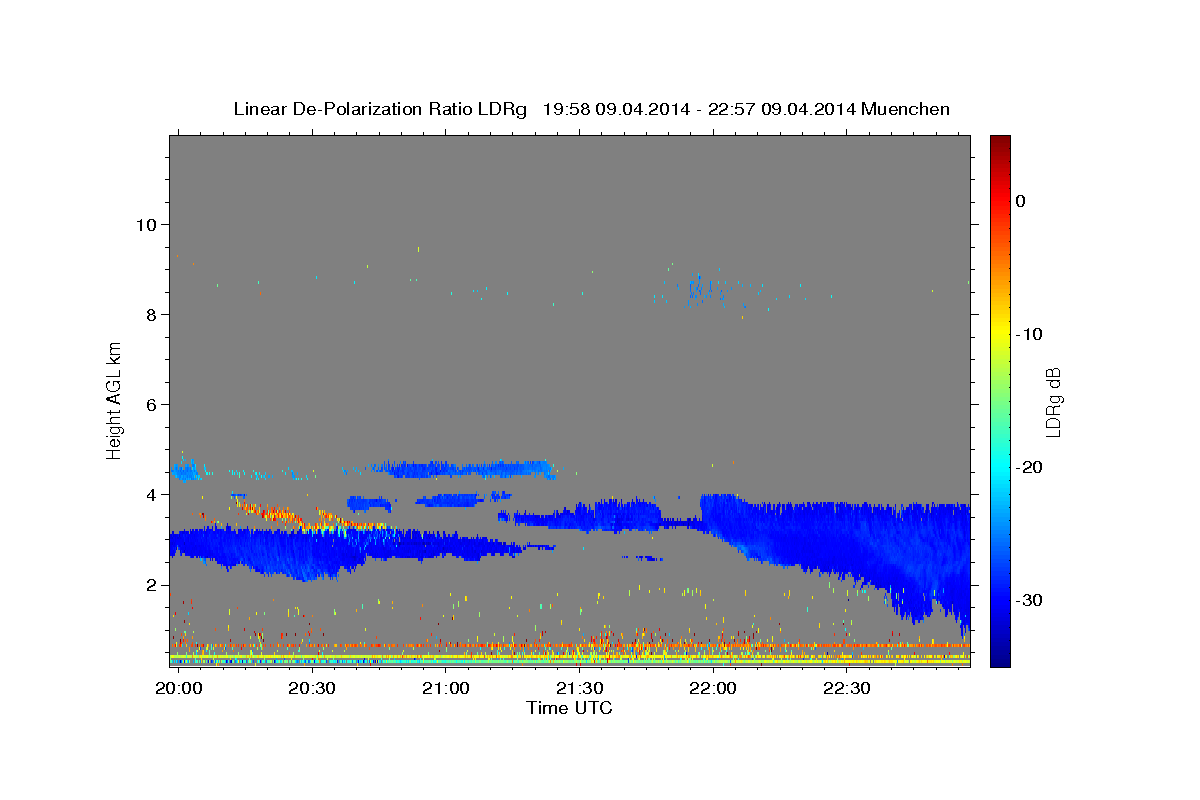
Task: Click the height tick label 2
Action: pyautogui.click(x=150, y=585)
